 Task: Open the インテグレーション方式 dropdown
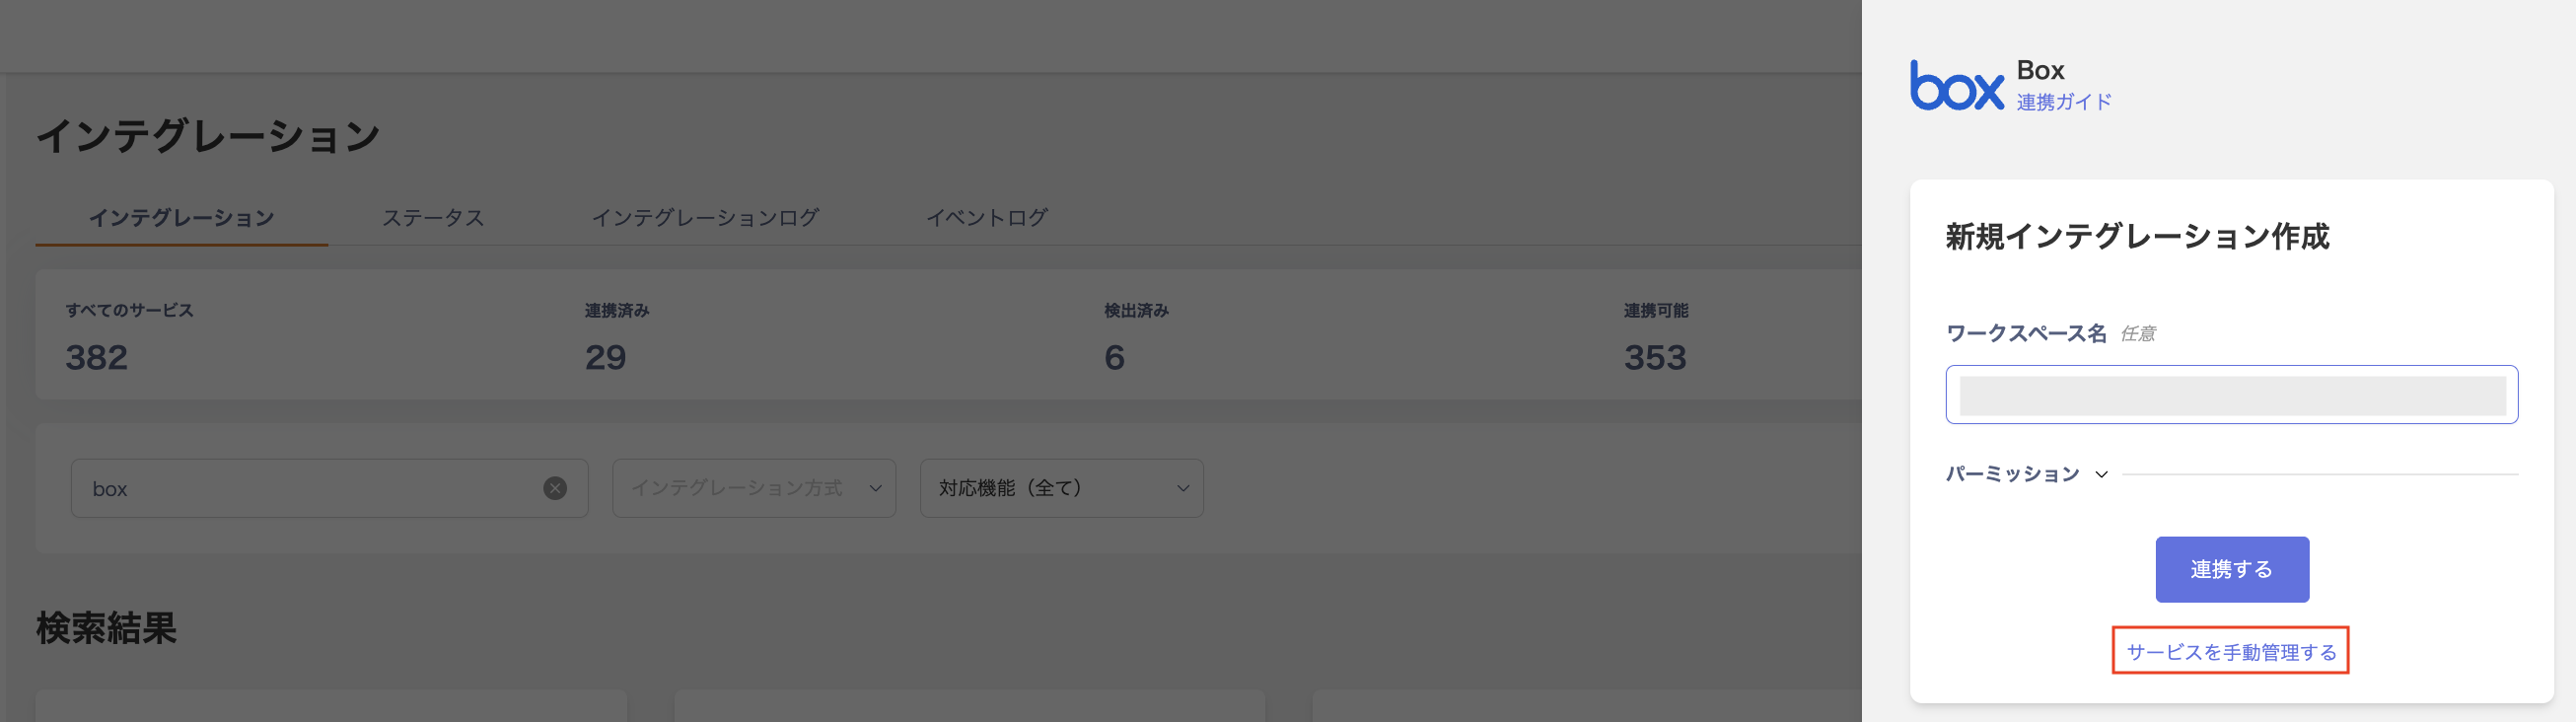(754, 488)
